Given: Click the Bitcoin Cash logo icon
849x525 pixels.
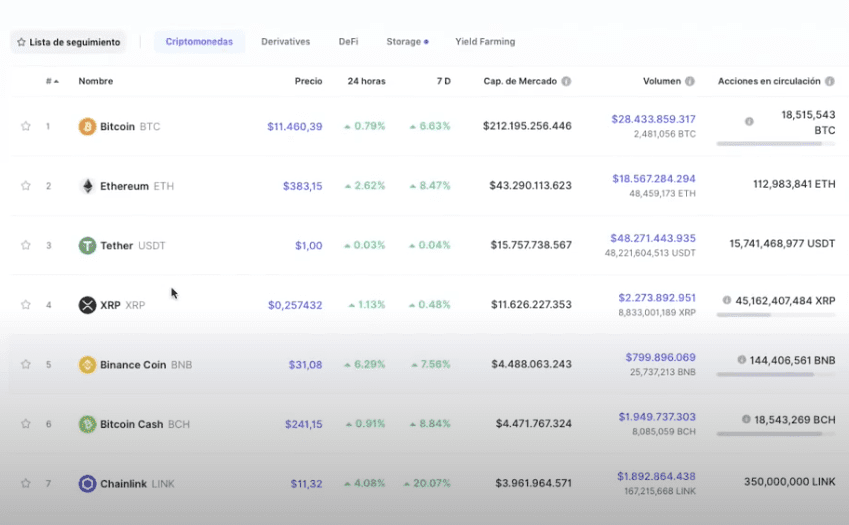Looking at the screenshot, I should [x=87, y=424].
